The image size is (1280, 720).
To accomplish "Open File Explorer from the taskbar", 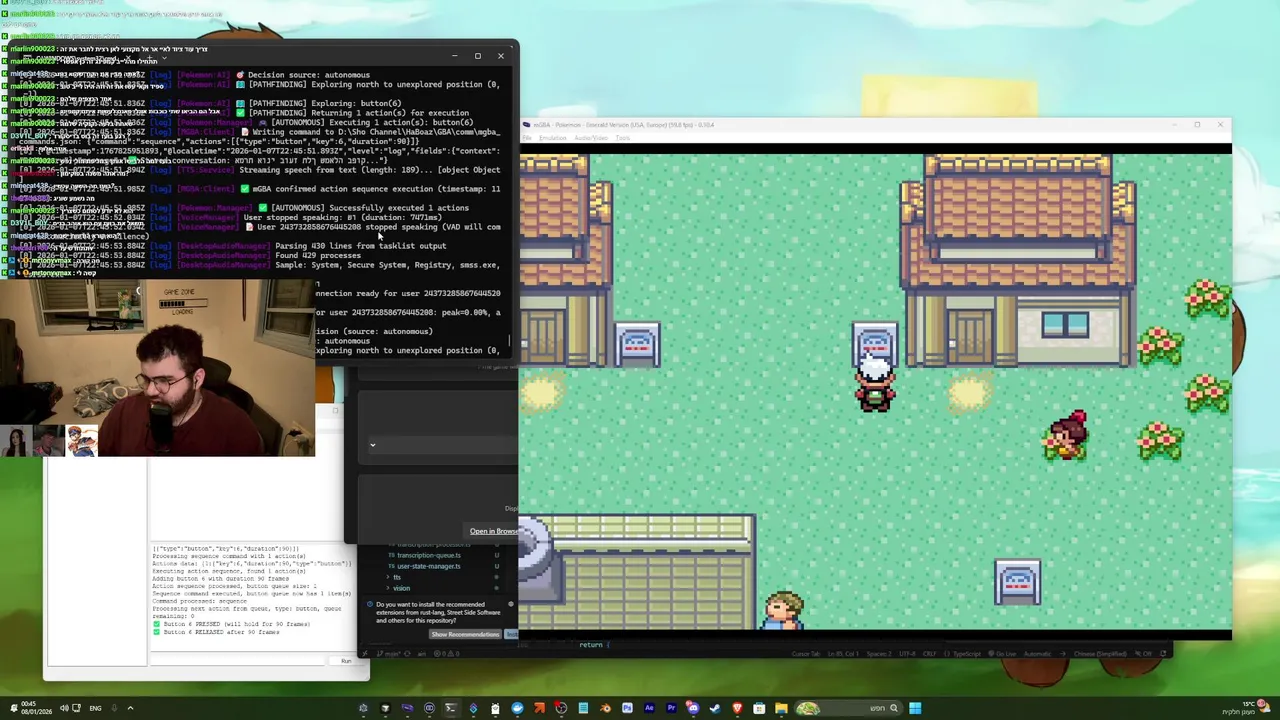I will (x=781, y=708).
